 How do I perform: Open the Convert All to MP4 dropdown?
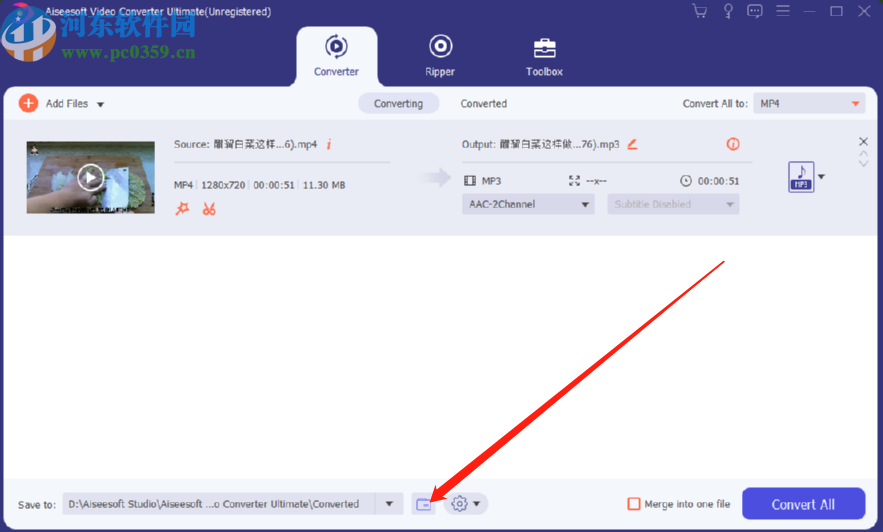click(x=809, y=104)
